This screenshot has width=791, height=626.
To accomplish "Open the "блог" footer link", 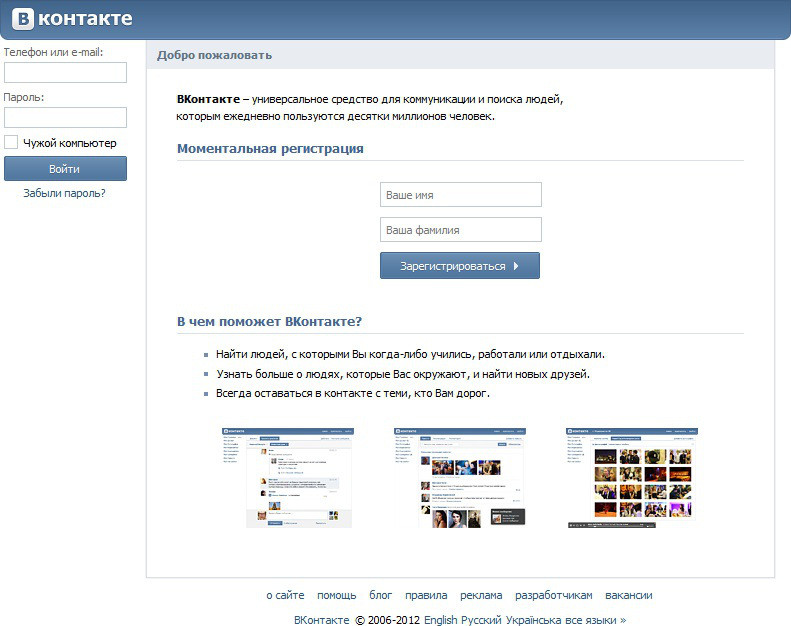I will tap(381, 595).
